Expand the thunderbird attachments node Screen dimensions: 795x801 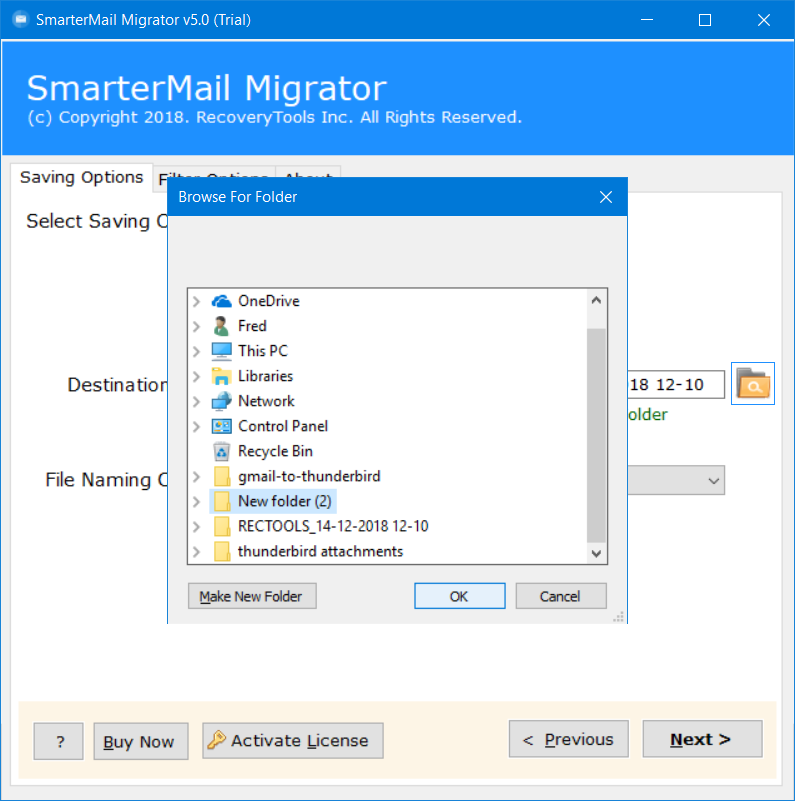(x=197, y=552)
